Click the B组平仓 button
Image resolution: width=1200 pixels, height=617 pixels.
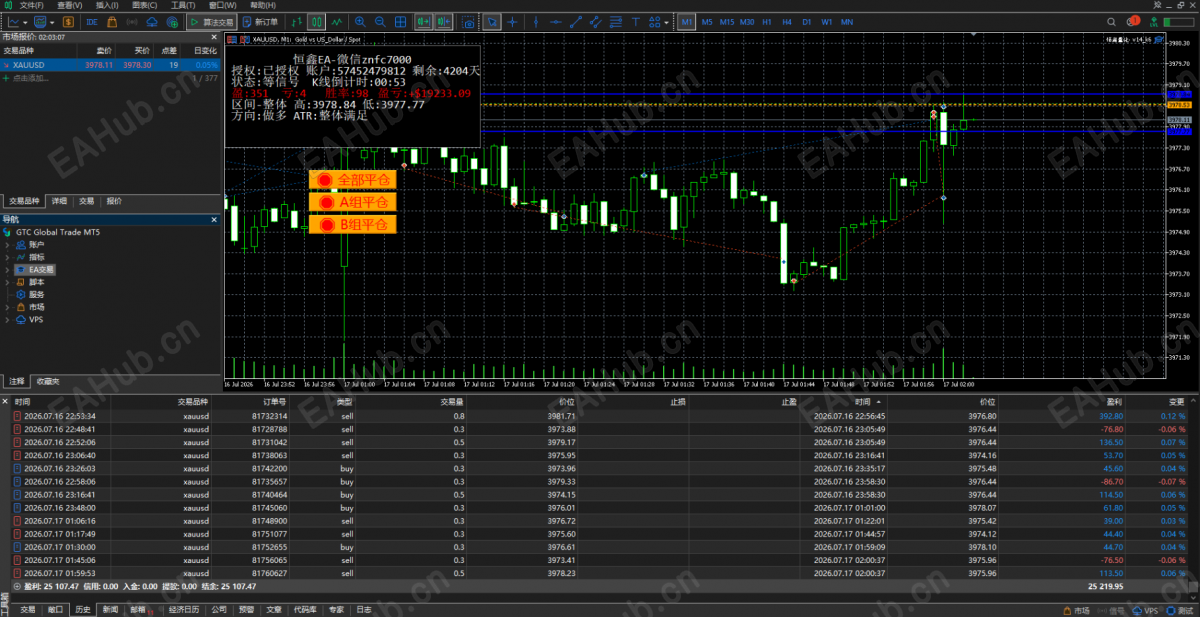coord(353,225)
